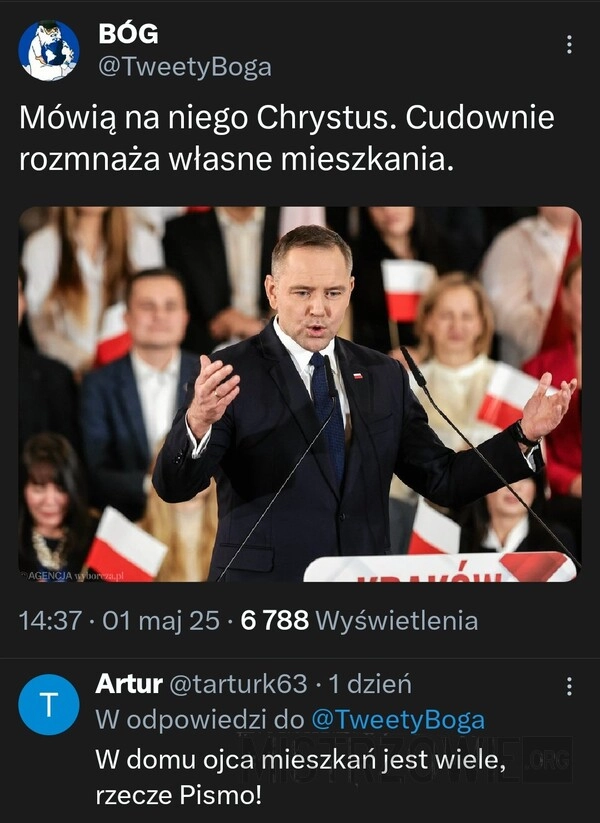Click the reply text 'W domu ojca mieszkań'
The image size is (600, 823).
[x=236, y=760]
